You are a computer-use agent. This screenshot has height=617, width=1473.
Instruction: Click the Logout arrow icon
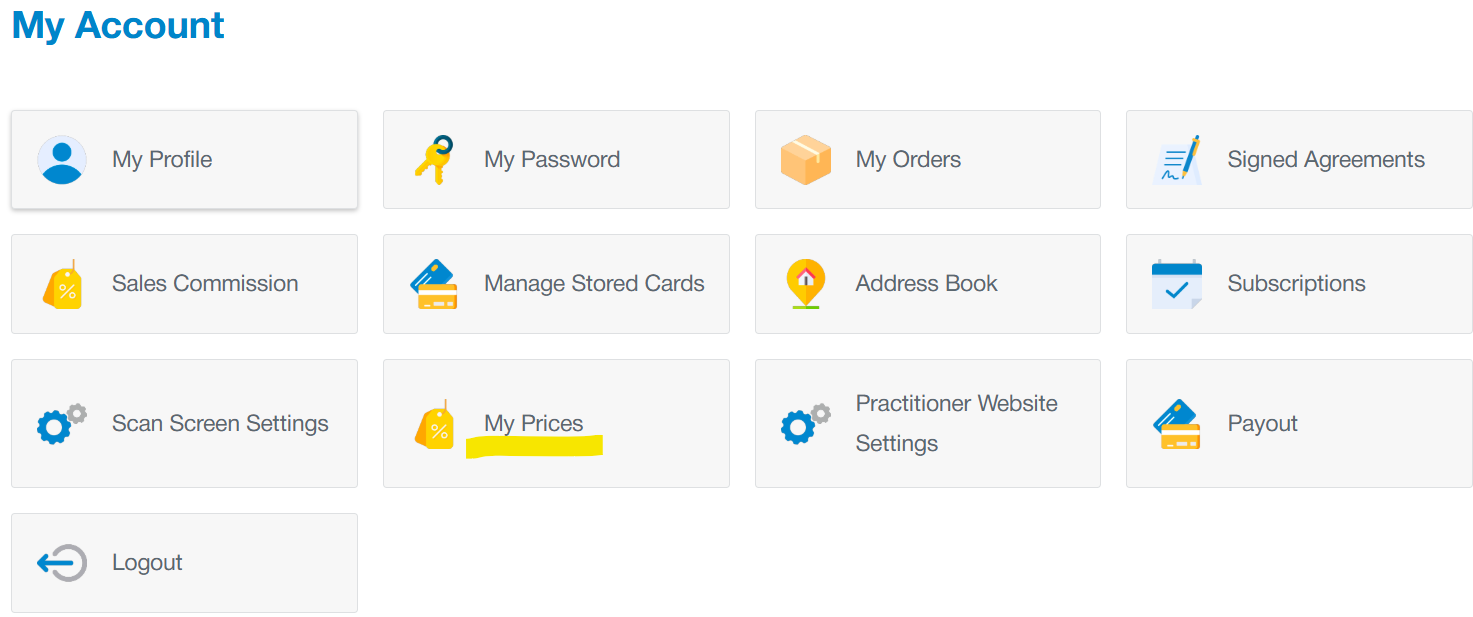pyautogui.click(x=62, y=563)
